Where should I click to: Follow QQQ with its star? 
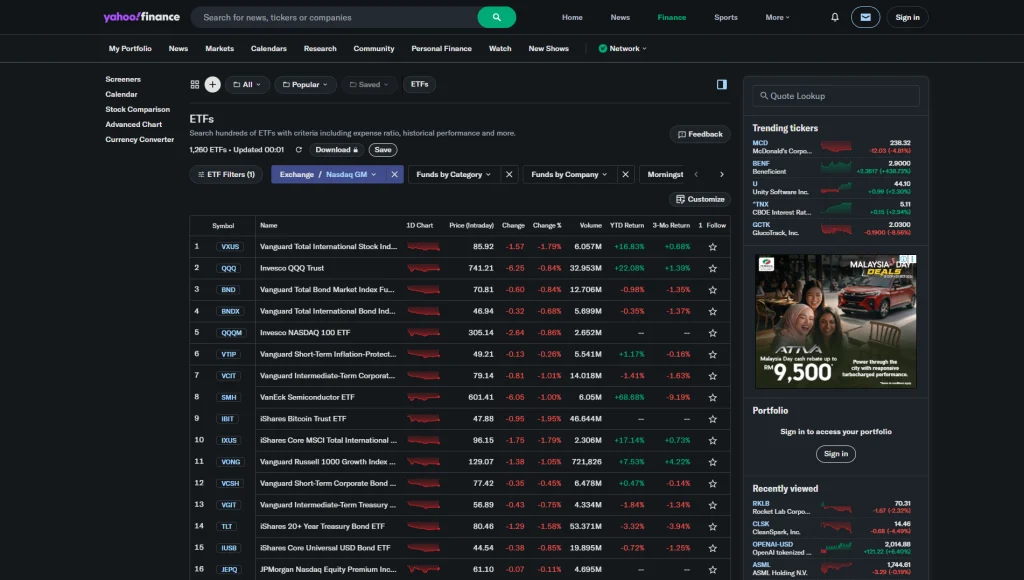[712, 268]
